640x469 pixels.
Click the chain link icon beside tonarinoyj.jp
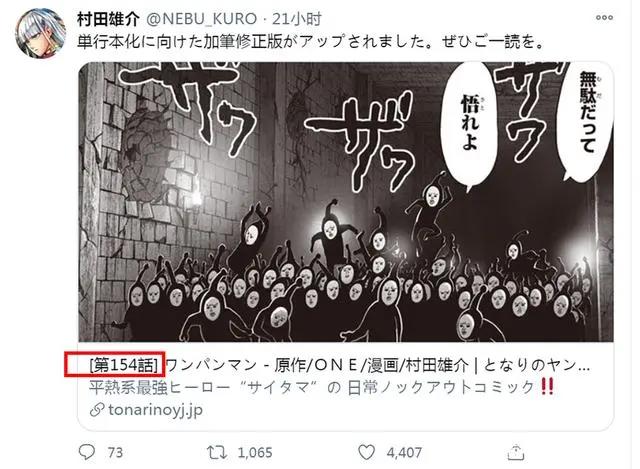pos(97,410)
